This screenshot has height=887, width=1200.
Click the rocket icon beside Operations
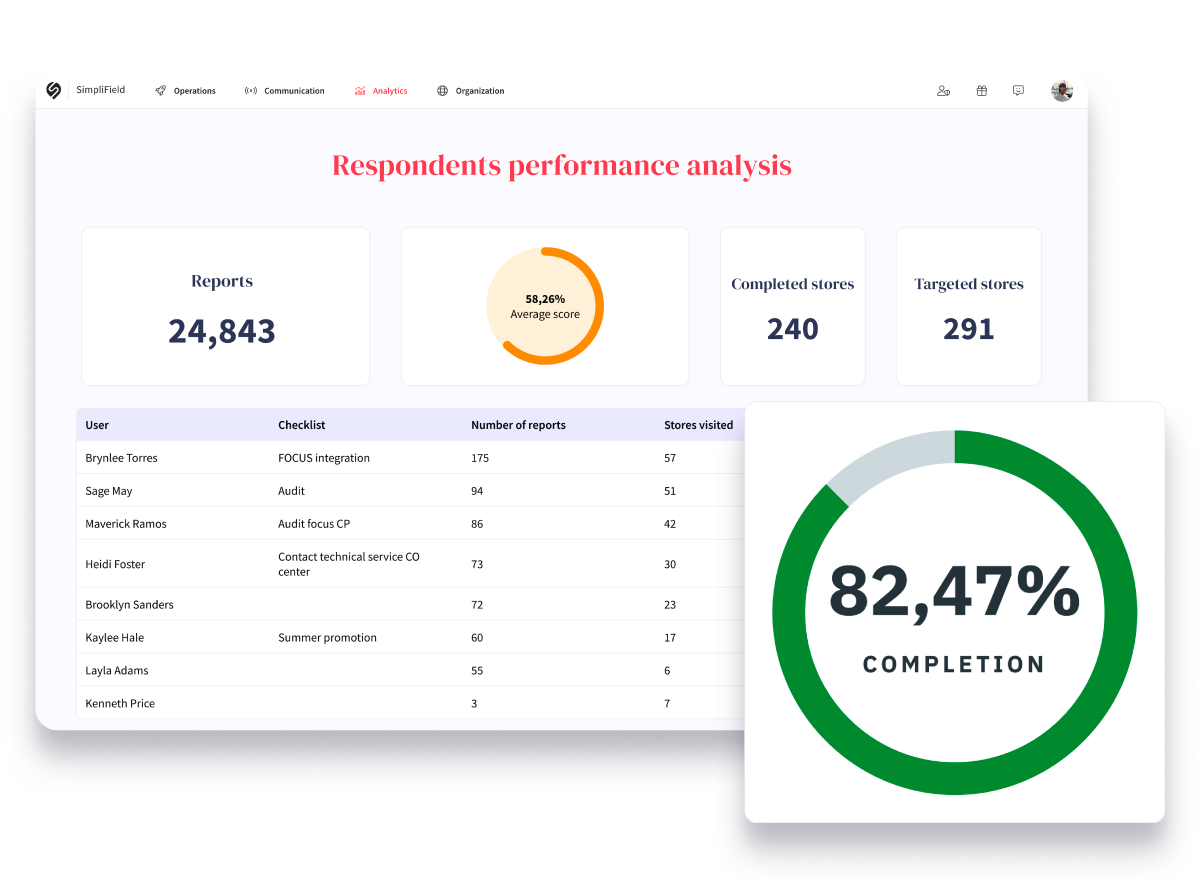point(160,91)
